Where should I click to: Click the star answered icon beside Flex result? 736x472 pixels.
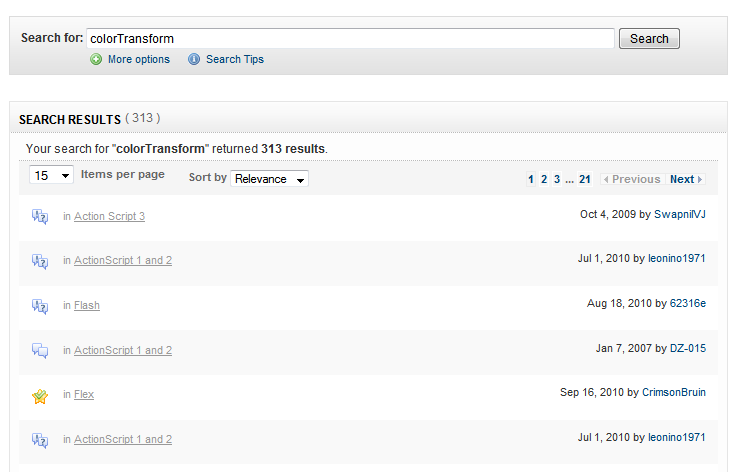tap(40, 396)
